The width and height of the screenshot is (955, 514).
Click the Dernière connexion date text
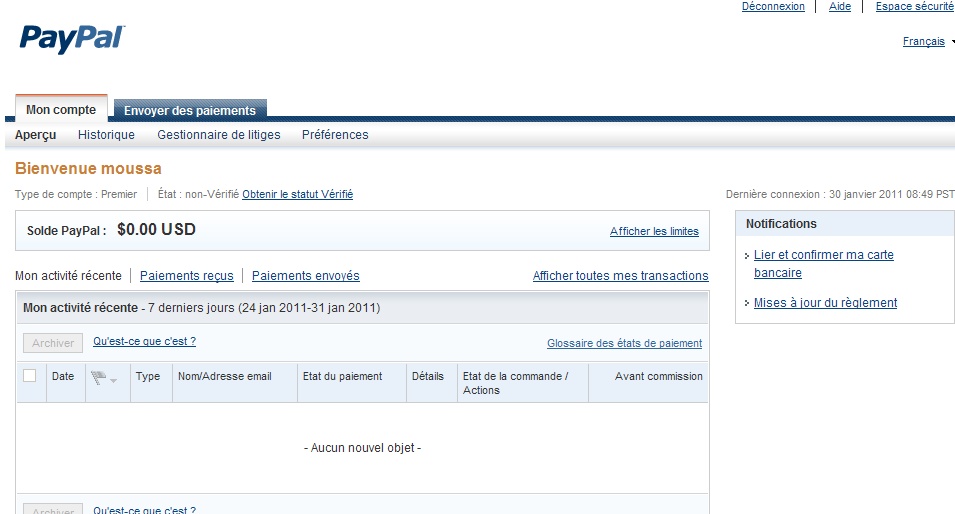(840, 194)
